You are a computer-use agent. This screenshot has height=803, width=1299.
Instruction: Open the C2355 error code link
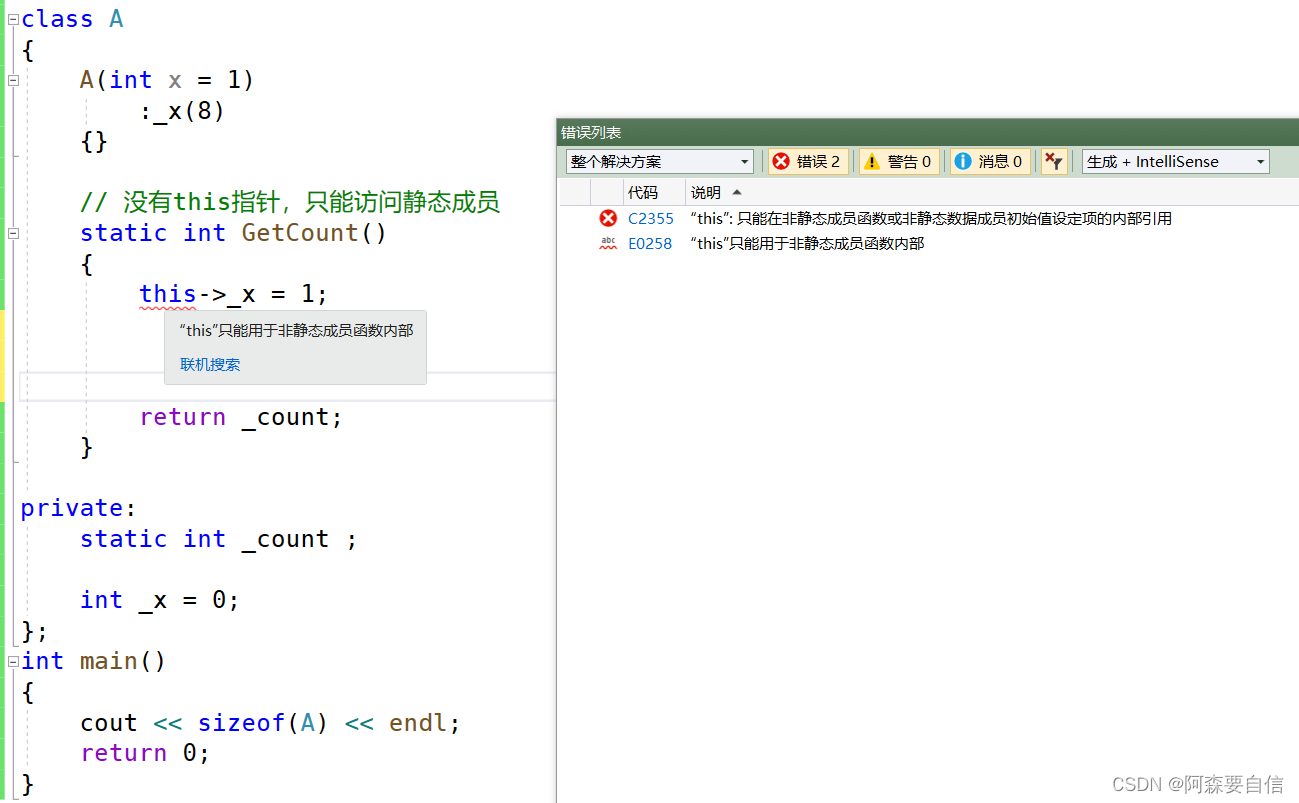[x=651, y=218]
